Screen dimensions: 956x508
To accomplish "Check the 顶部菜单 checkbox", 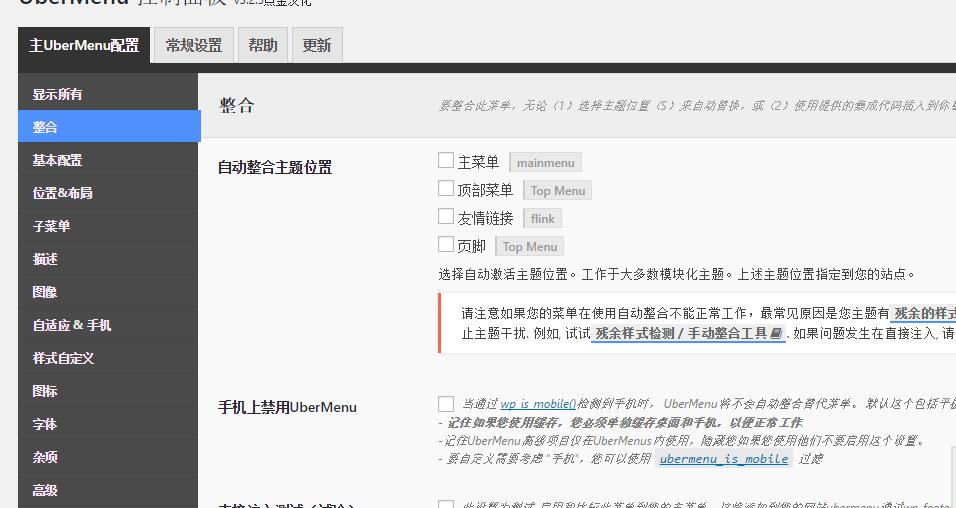I will pyautogui.click(x=446, y=188).
